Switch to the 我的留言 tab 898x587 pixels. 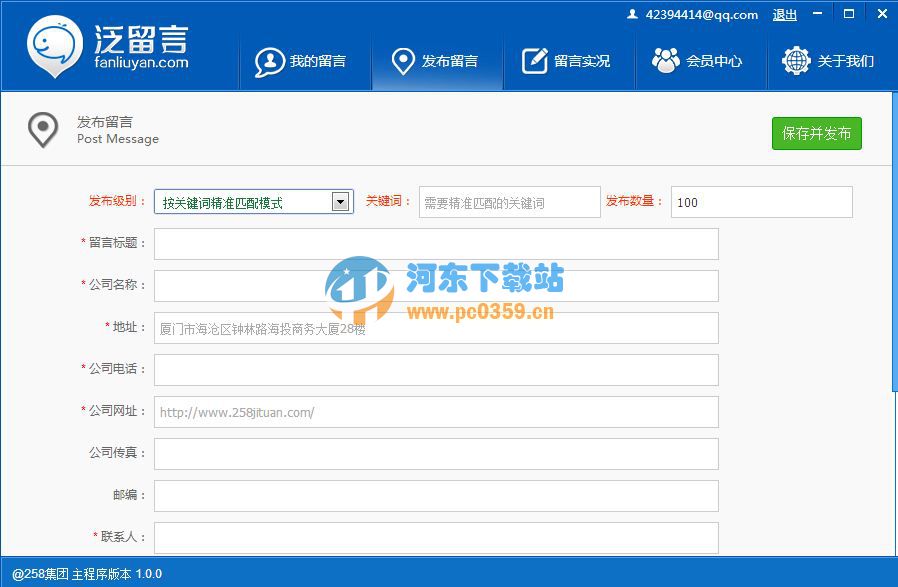point(306,60)
